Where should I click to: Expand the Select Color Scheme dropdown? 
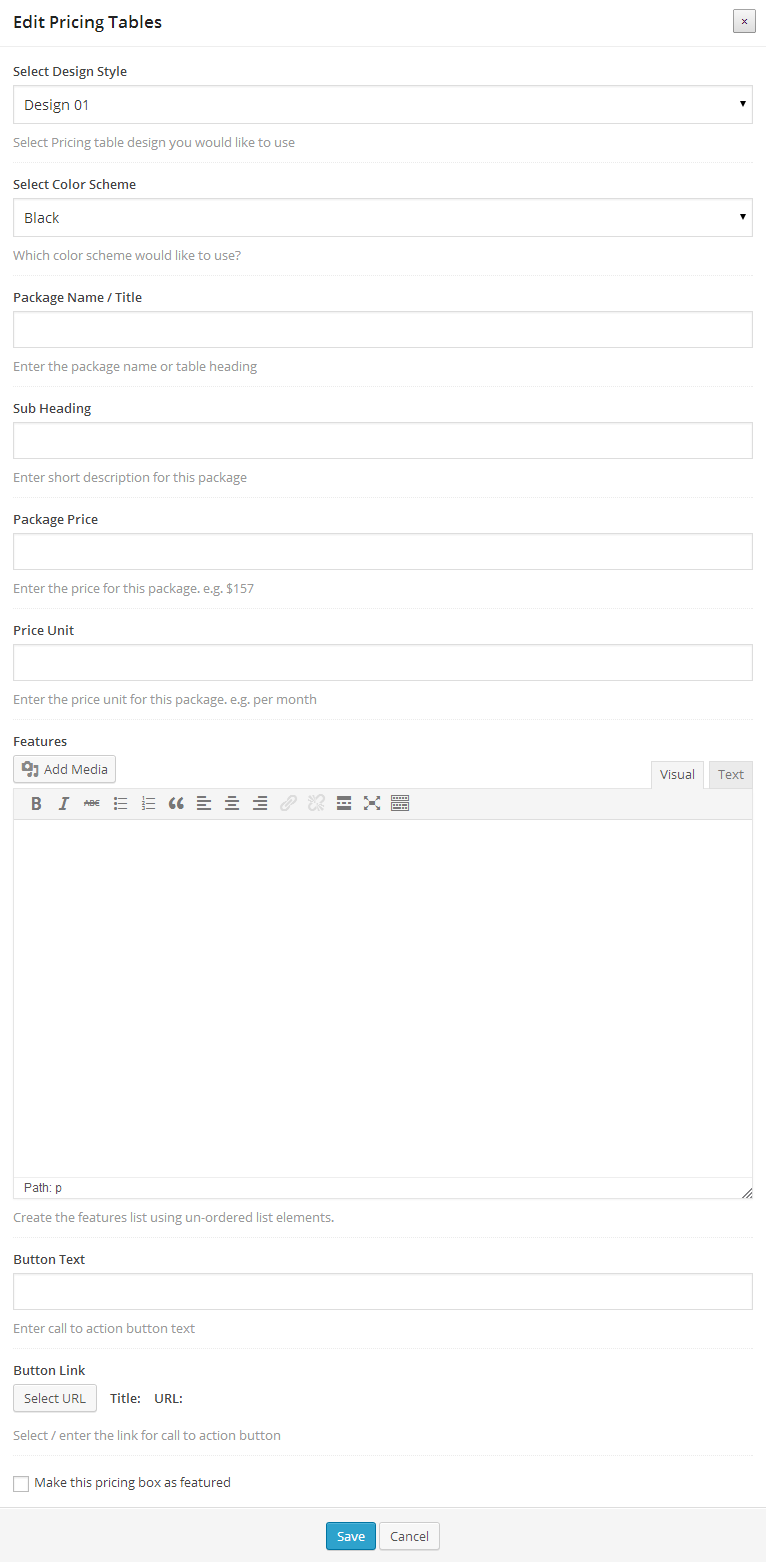tap(382, 218)
